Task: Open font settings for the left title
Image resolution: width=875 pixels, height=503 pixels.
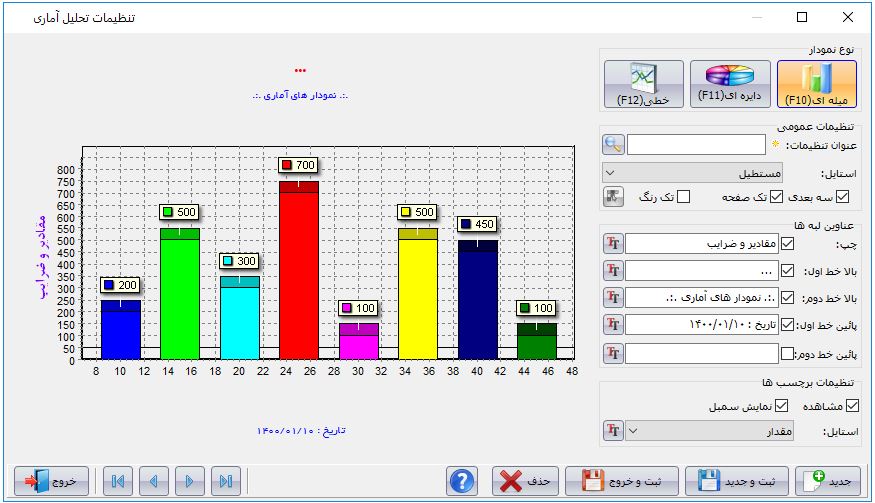Action: coord(613,243)
